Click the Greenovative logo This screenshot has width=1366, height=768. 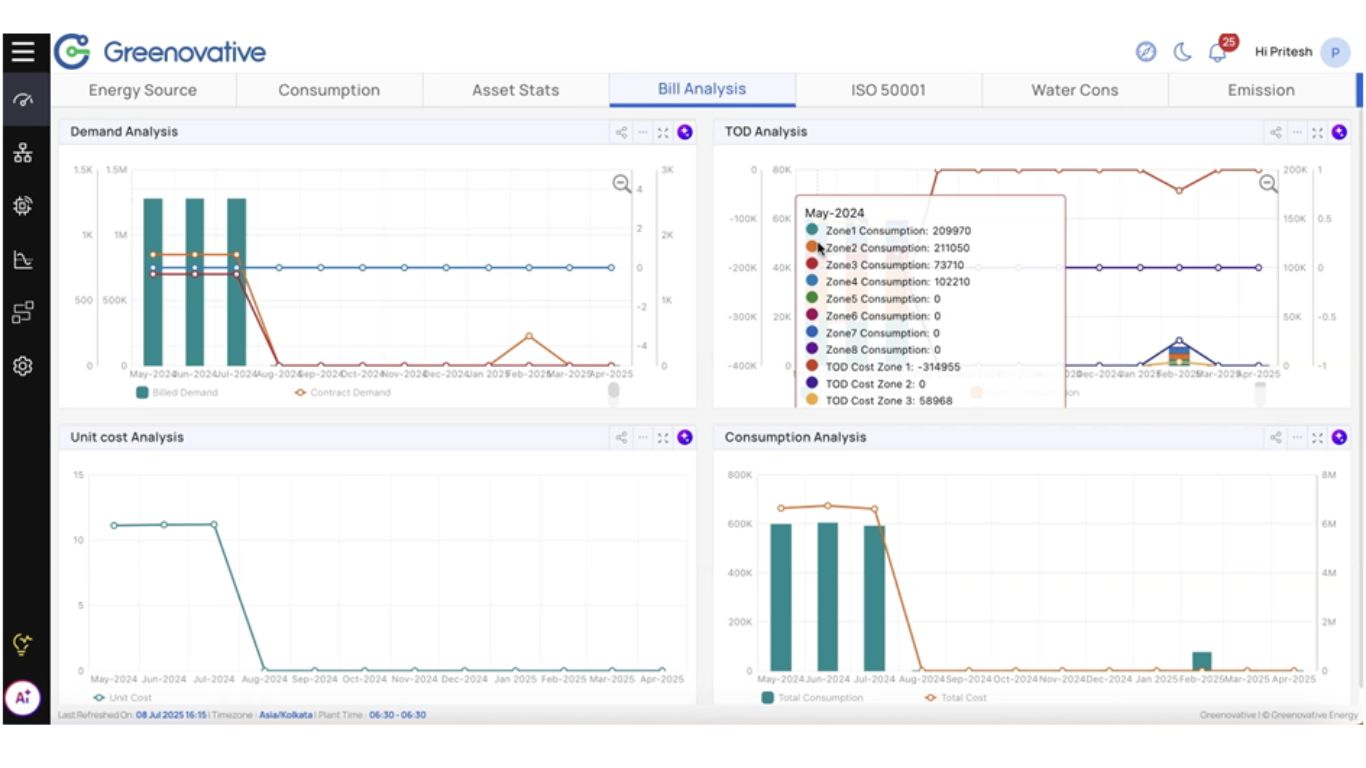(160, 52)
